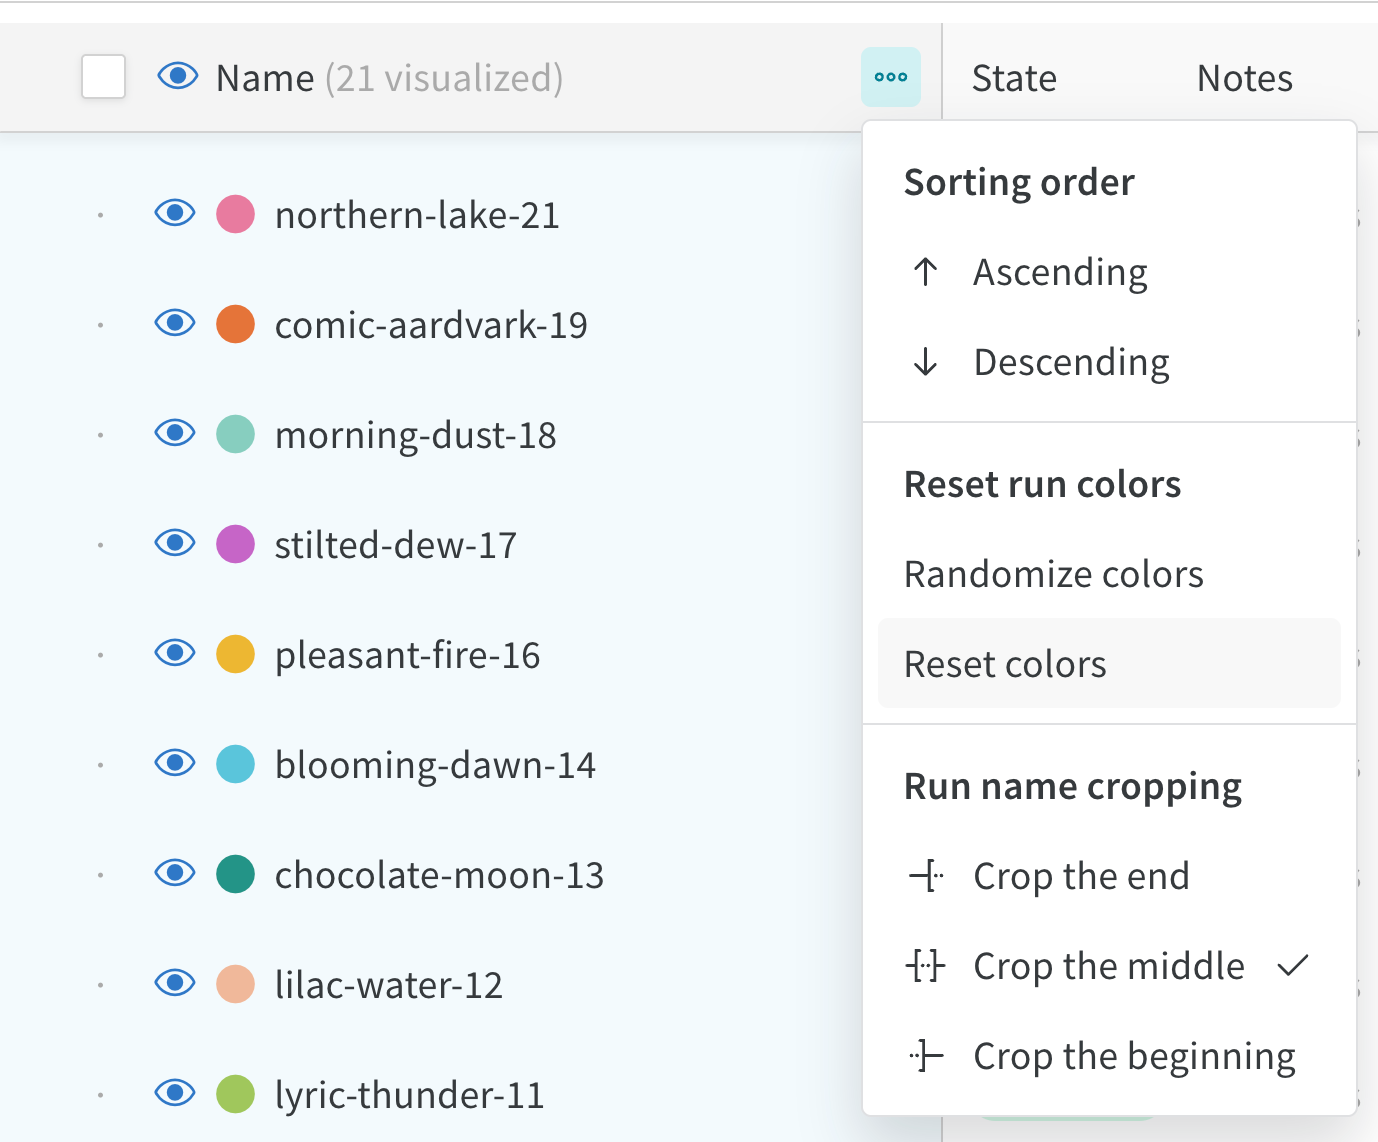The width and height of the screenshot is (1378, 1142).
Task: Click the State column header
Action: pos(1013,76)
